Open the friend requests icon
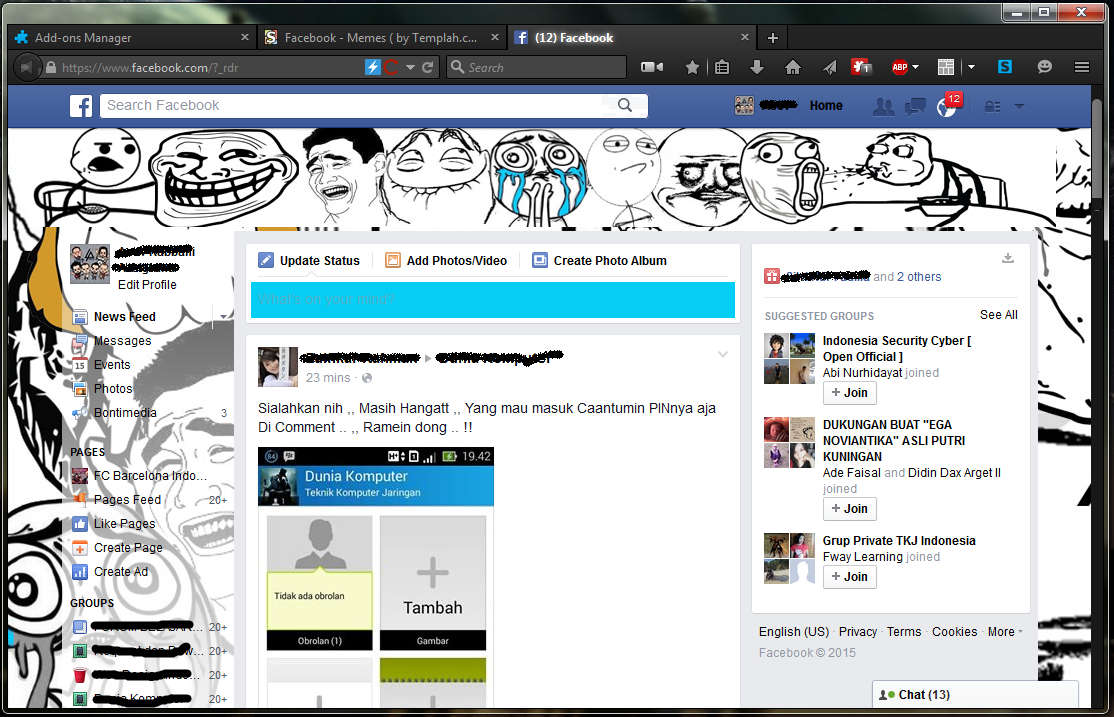Screen dimensions: 1114x717 tap(883, 107)
